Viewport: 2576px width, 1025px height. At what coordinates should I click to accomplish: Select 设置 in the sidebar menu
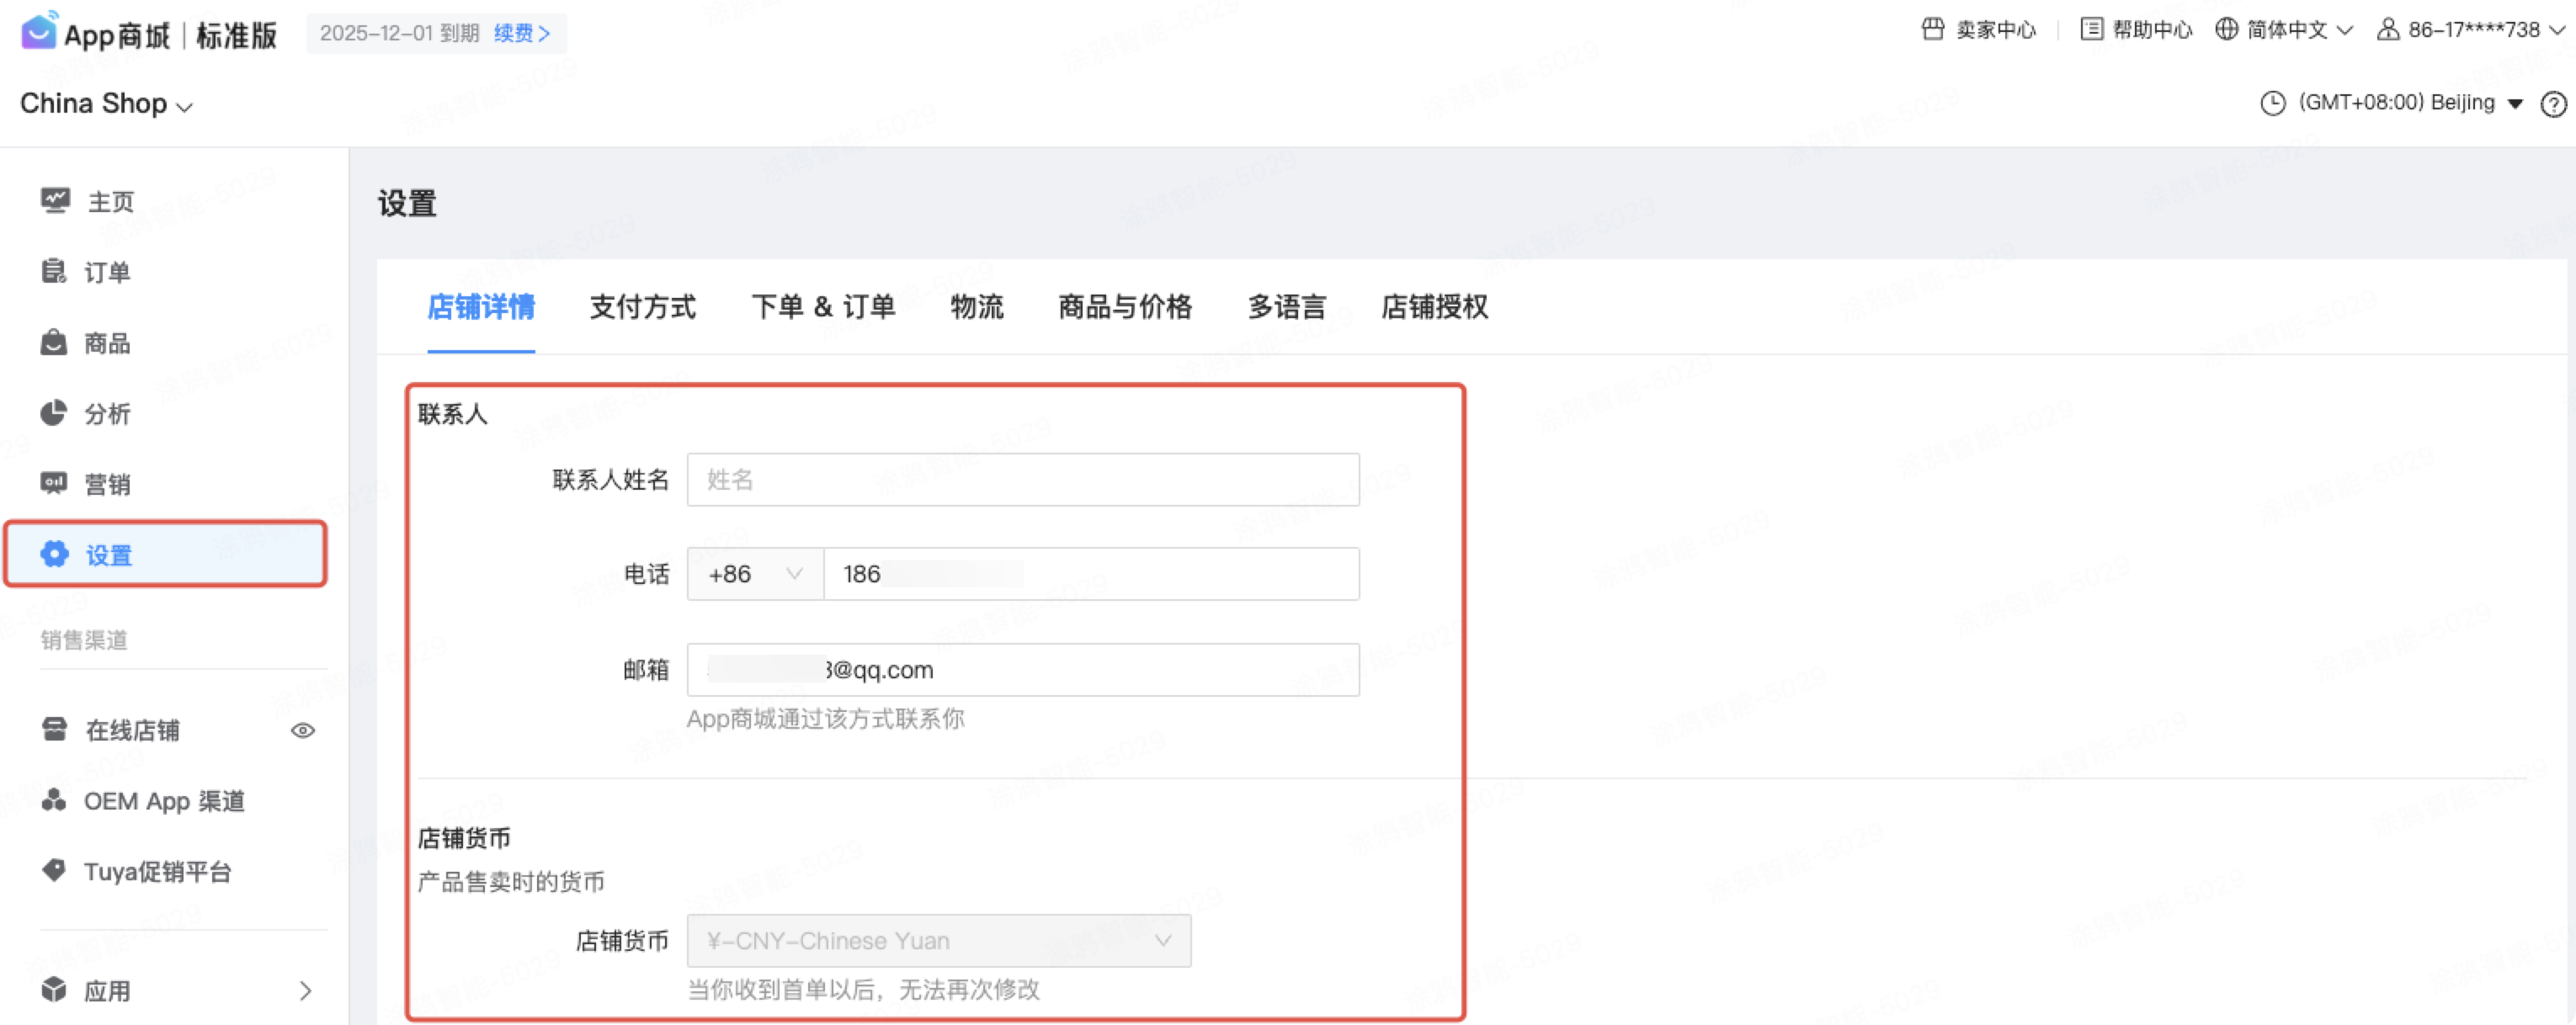[166, 554]
